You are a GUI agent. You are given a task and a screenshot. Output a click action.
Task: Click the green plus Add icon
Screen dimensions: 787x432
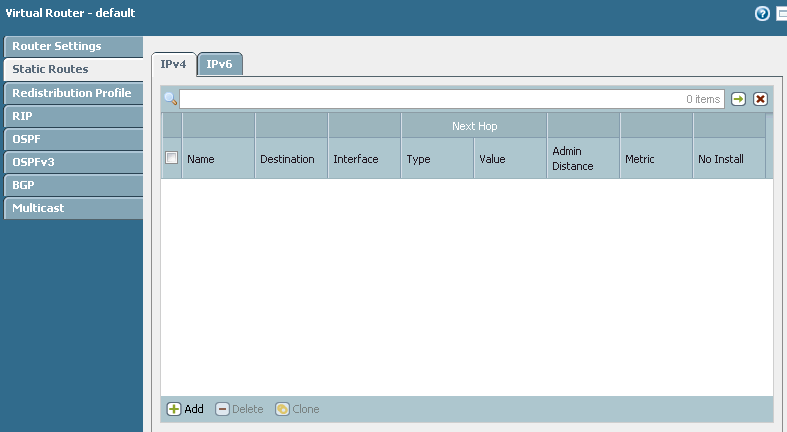click(174, 409)
